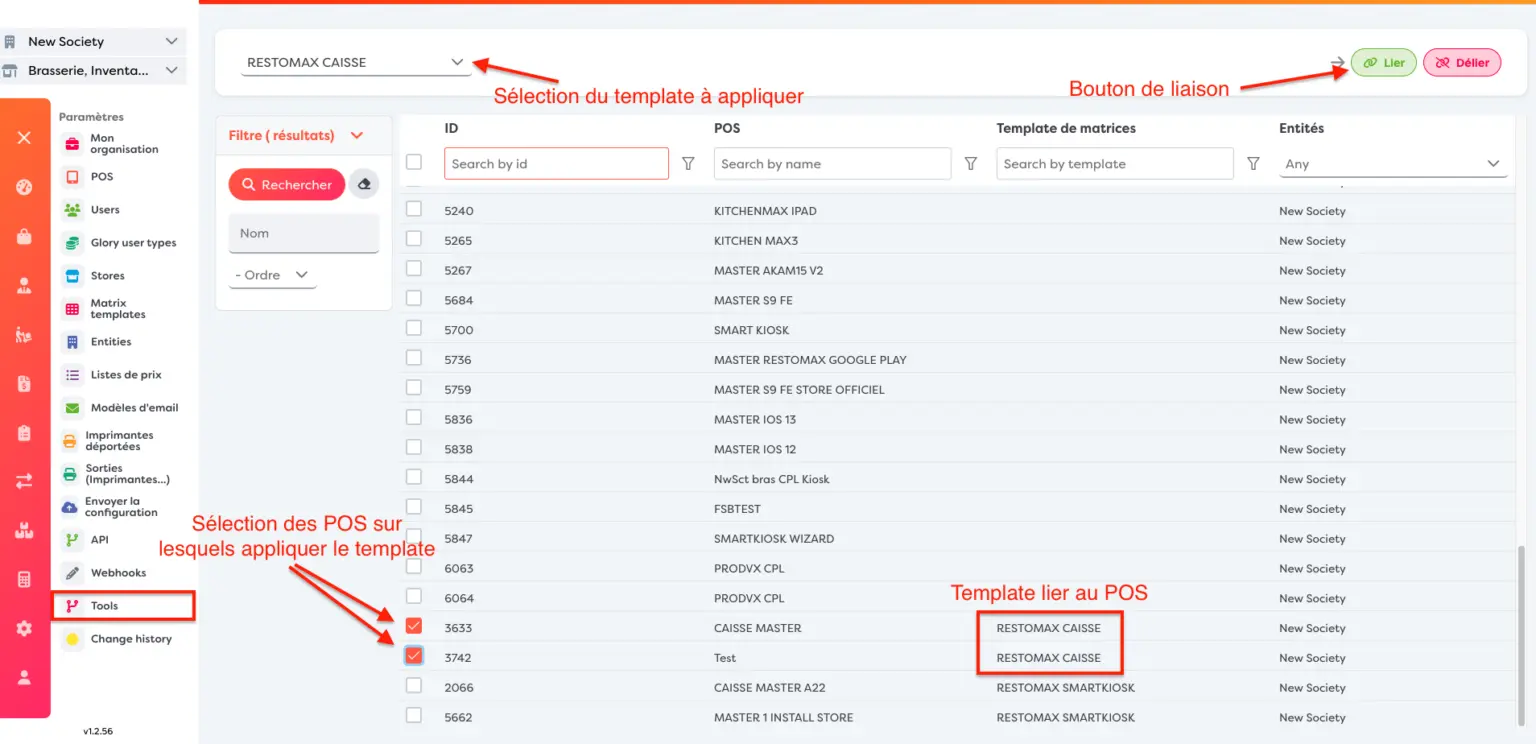This screenshot has height=744, width=1536.
Task: Open the dashboard gauge icon in sidebar
Action: point(24,187)
